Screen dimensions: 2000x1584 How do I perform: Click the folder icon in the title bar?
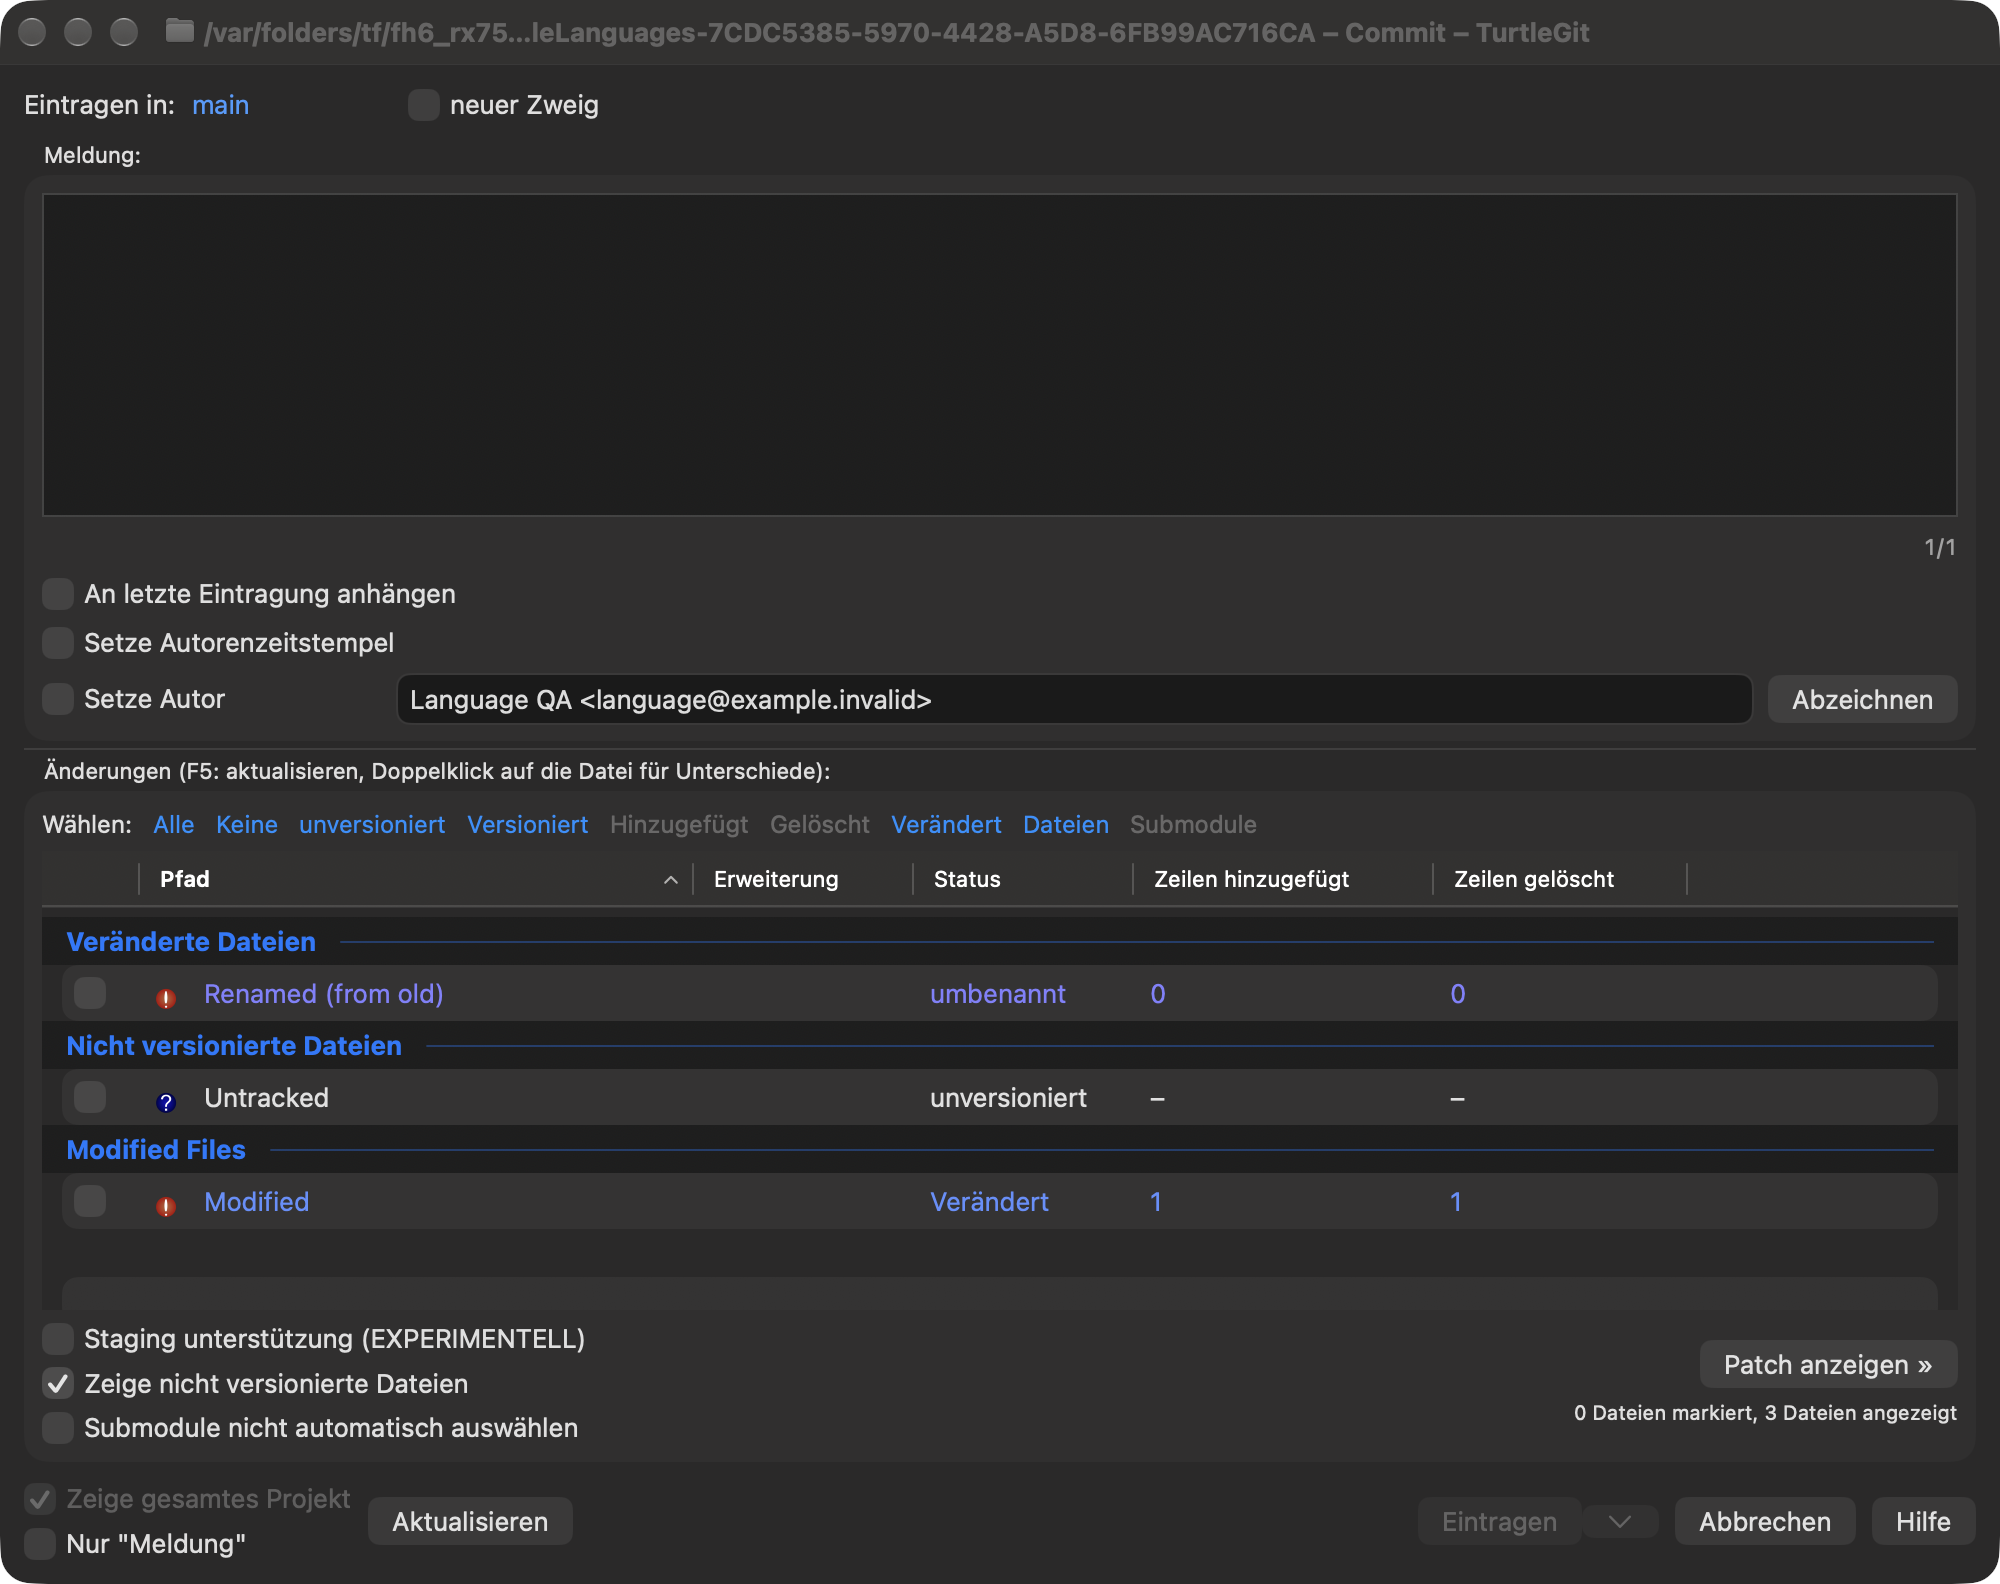179,32
